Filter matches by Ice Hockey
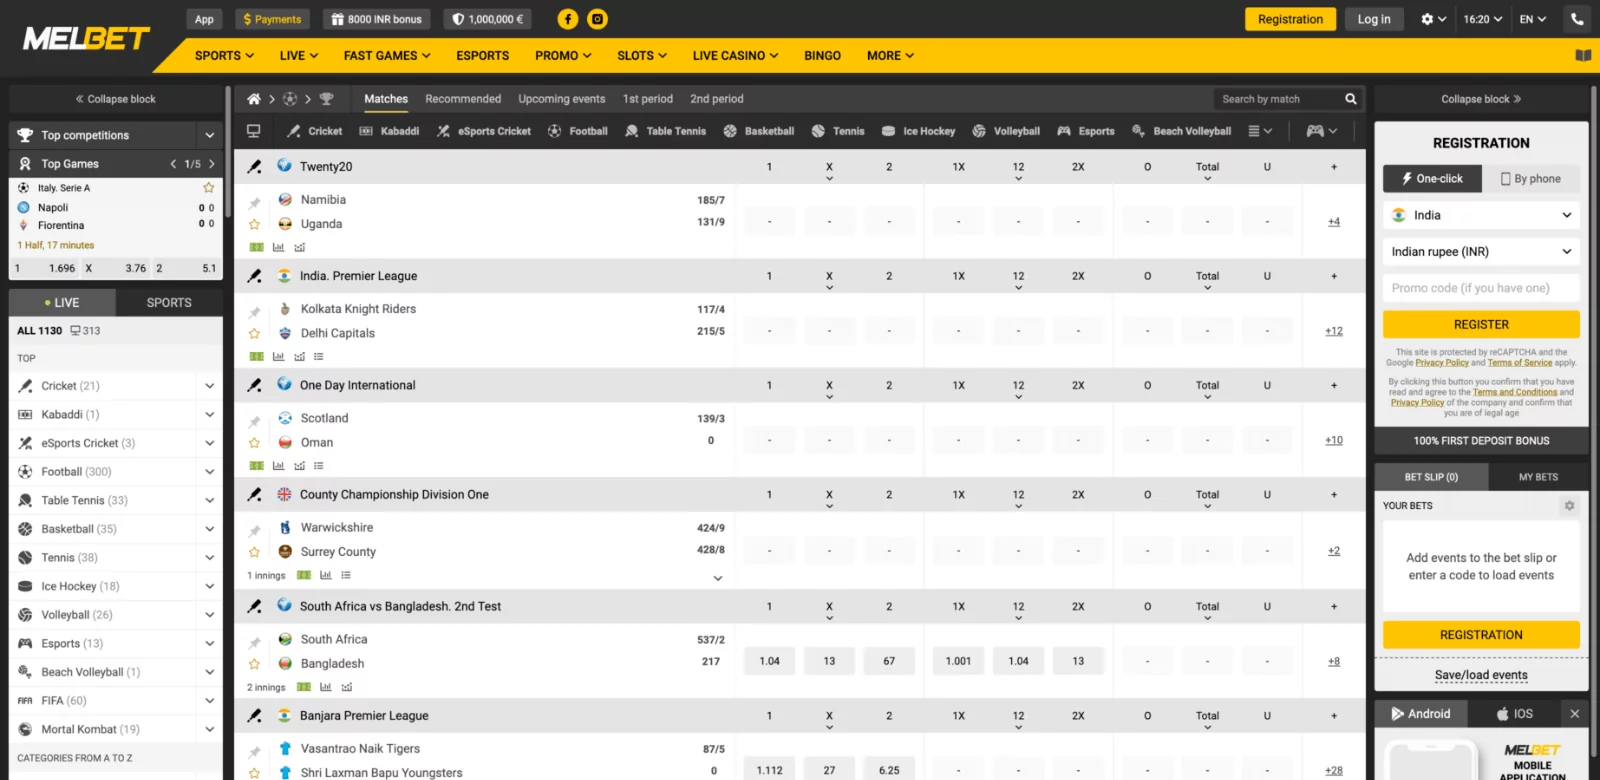This screenshot has width=1600, height=780. 919,131
